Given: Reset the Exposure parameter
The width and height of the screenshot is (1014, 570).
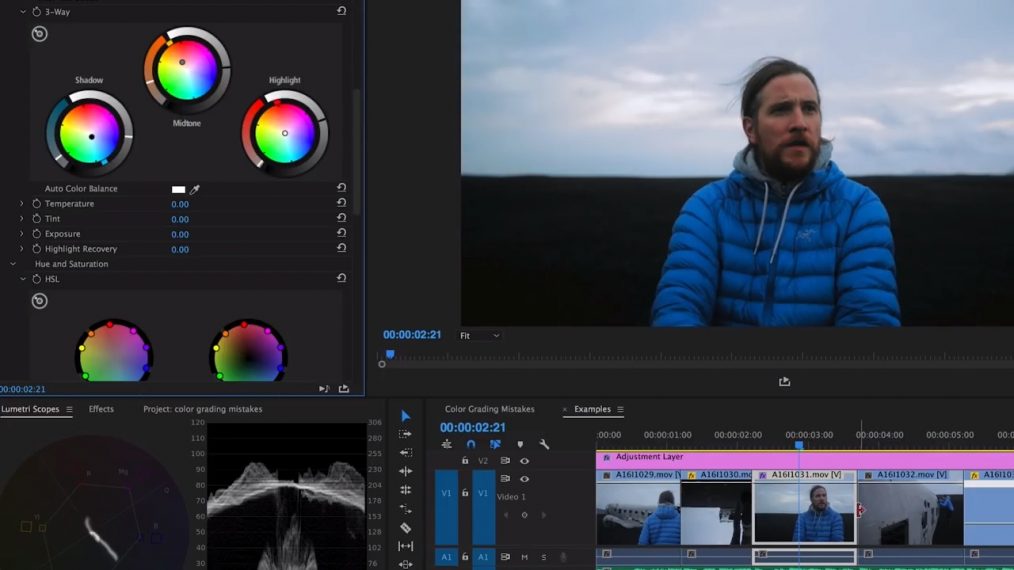Looking at the screenshot, I should tap(341, 233).
